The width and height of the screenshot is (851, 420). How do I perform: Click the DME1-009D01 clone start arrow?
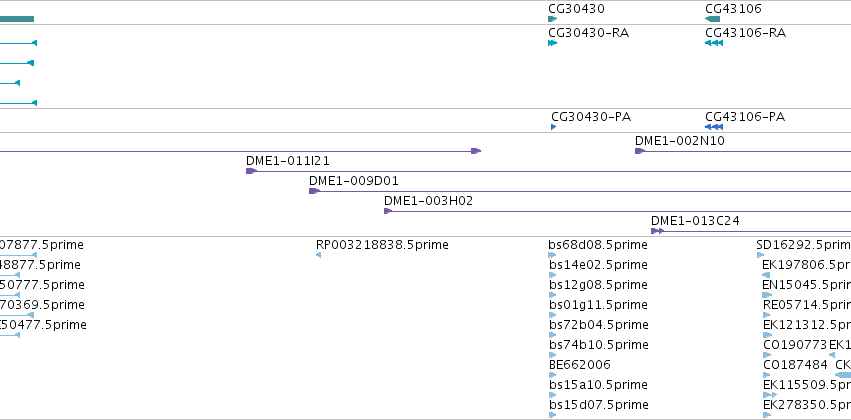click(314, 191)
